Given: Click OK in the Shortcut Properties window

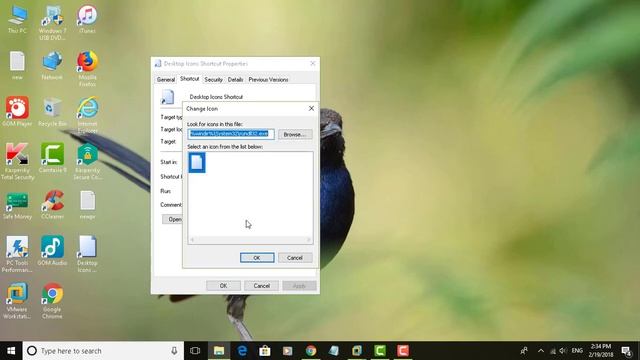Looking at the screenshot, I should 223,286.
